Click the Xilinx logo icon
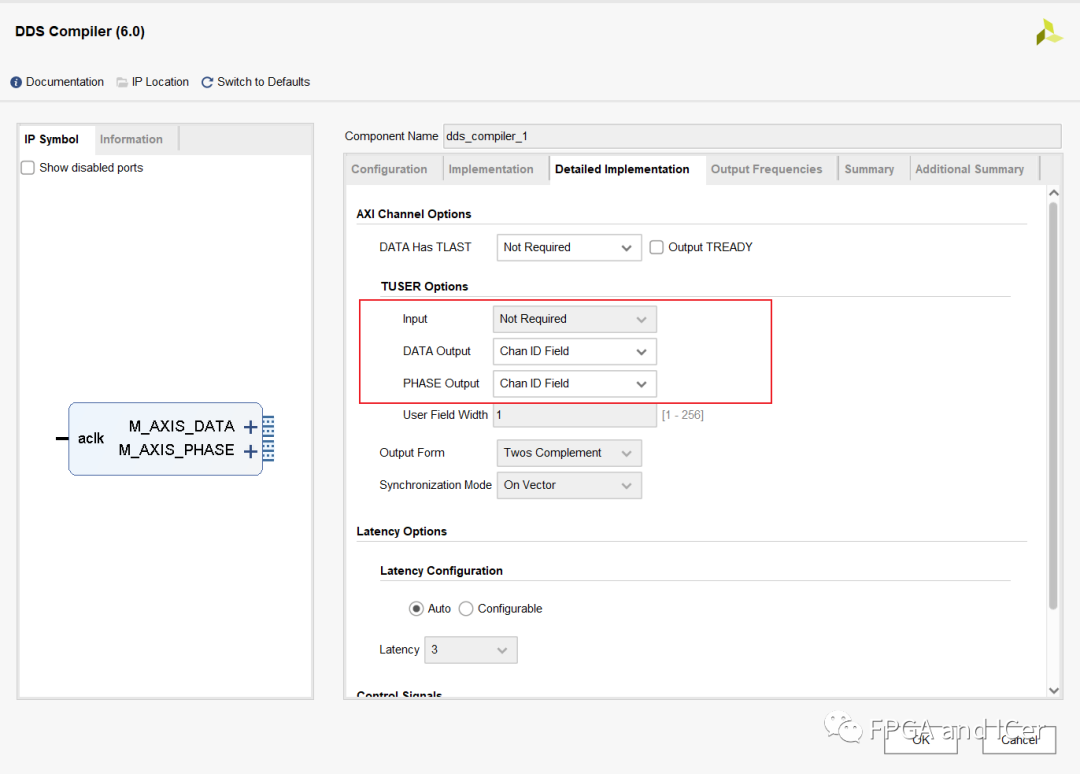Screen dimensions: 1080x774 point(1049,32)
